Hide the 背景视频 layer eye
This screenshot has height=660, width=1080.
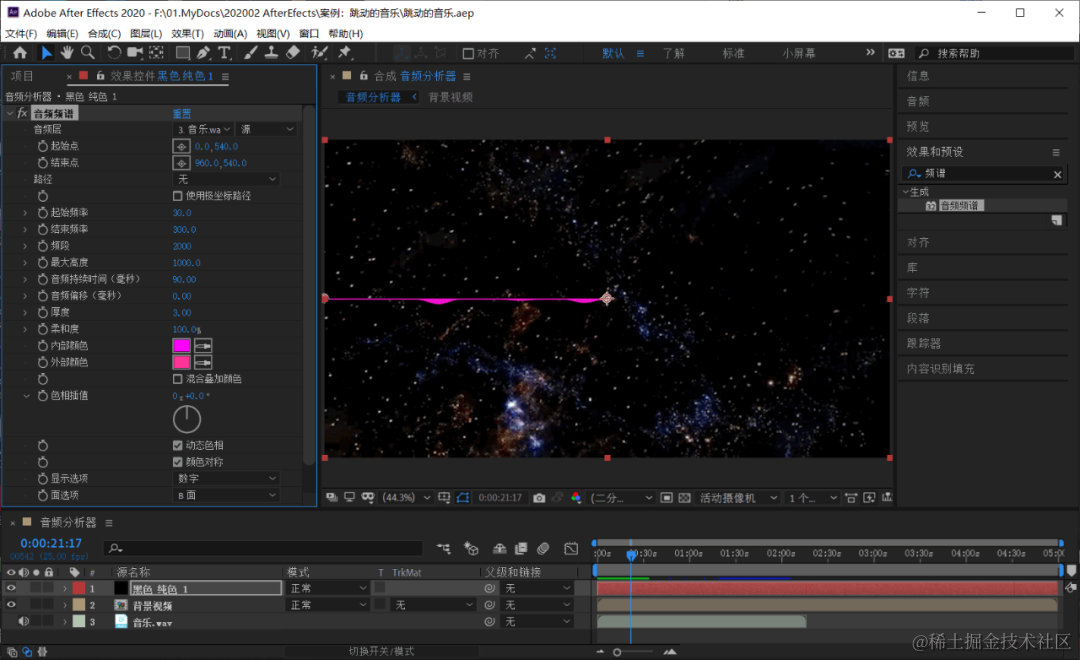[10, 604]
